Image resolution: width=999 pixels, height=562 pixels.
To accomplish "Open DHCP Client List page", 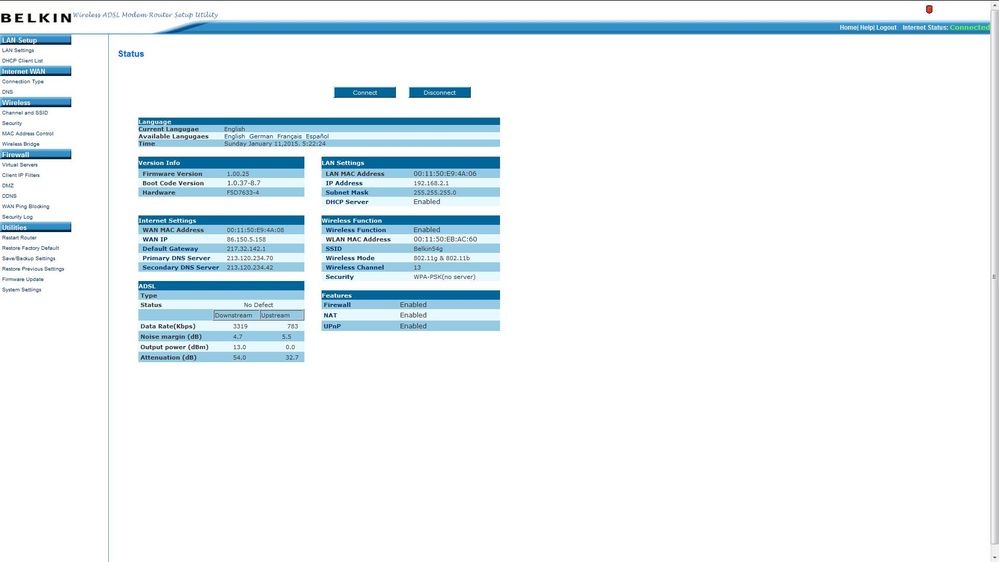I will (x=22, y=61).
